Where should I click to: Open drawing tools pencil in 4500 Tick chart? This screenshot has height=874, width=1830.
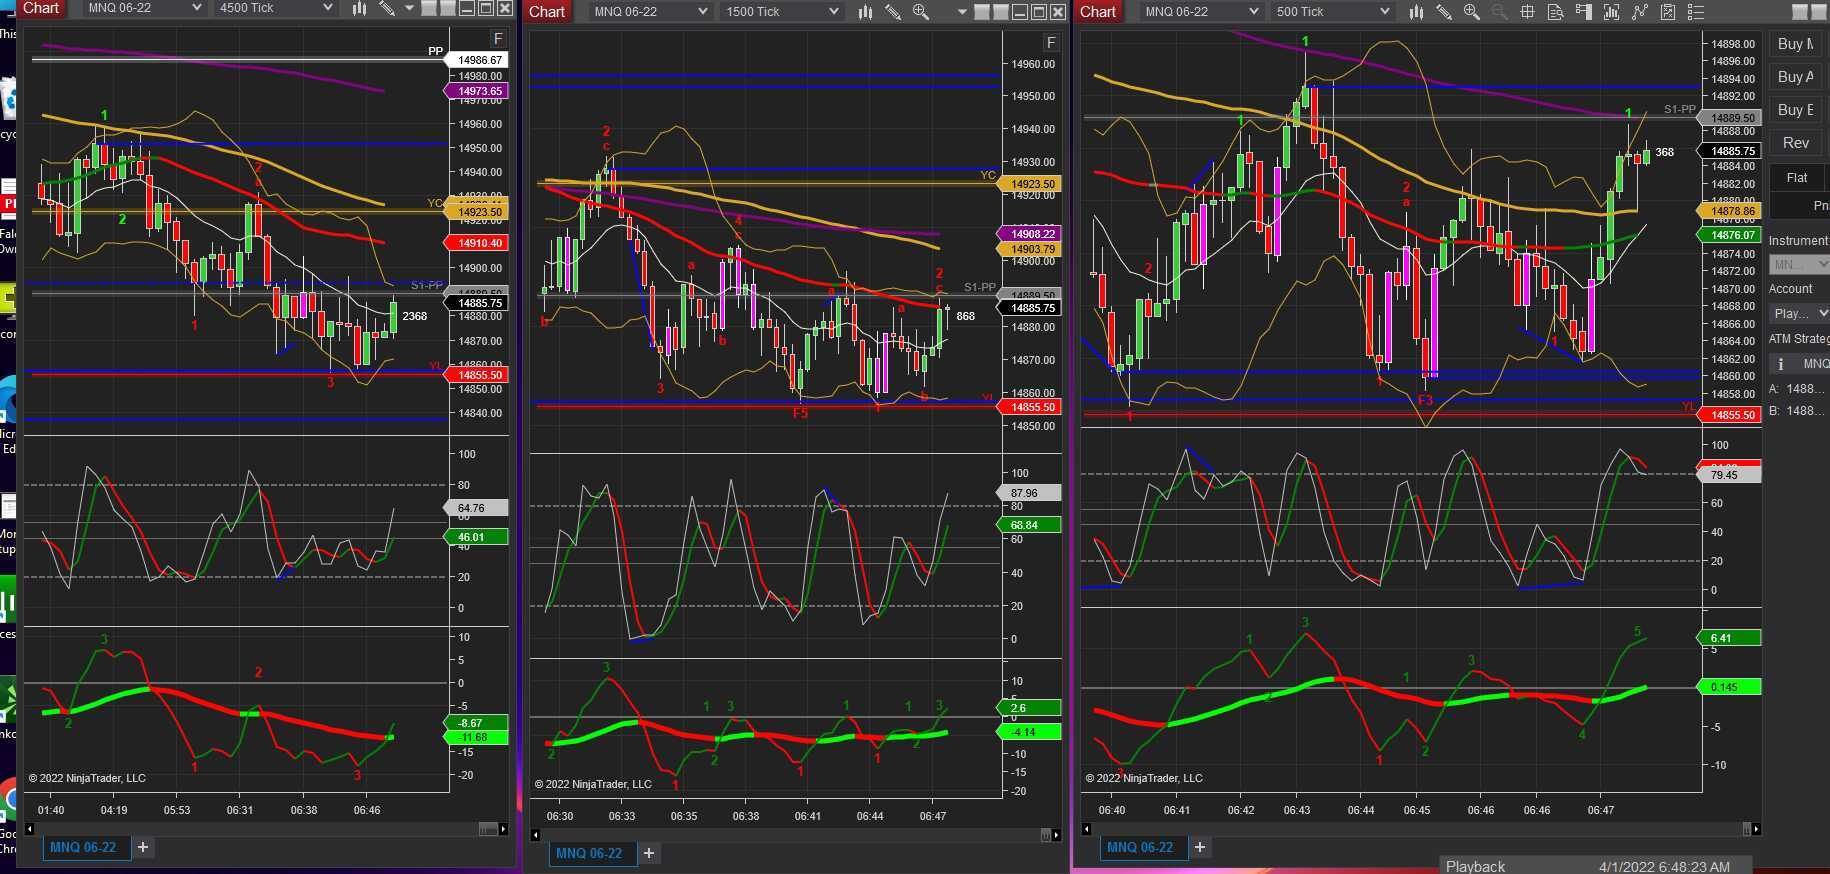(x=386, y=8)
